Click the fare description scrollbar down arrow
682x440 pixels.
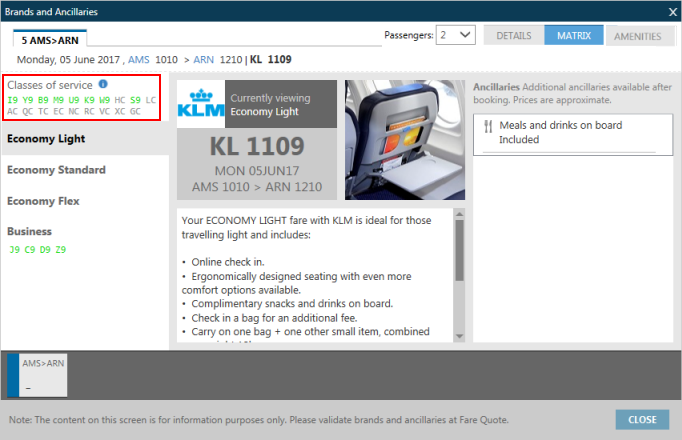[459, 336]
